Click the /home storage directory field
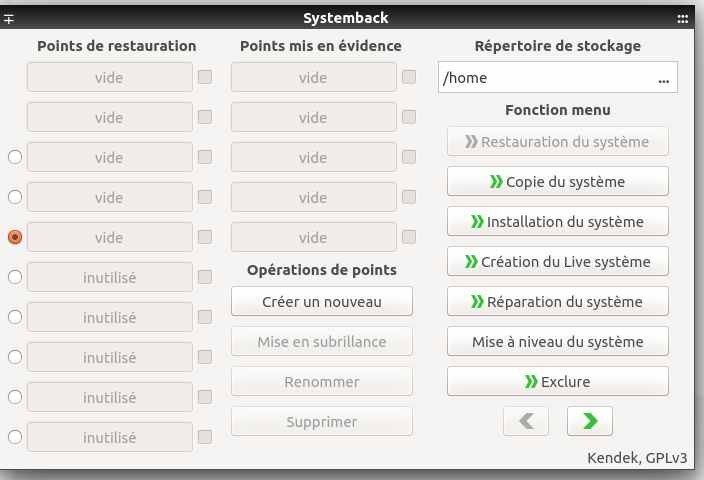The width and height of the screenshot is (704, 480). [545, 78]
